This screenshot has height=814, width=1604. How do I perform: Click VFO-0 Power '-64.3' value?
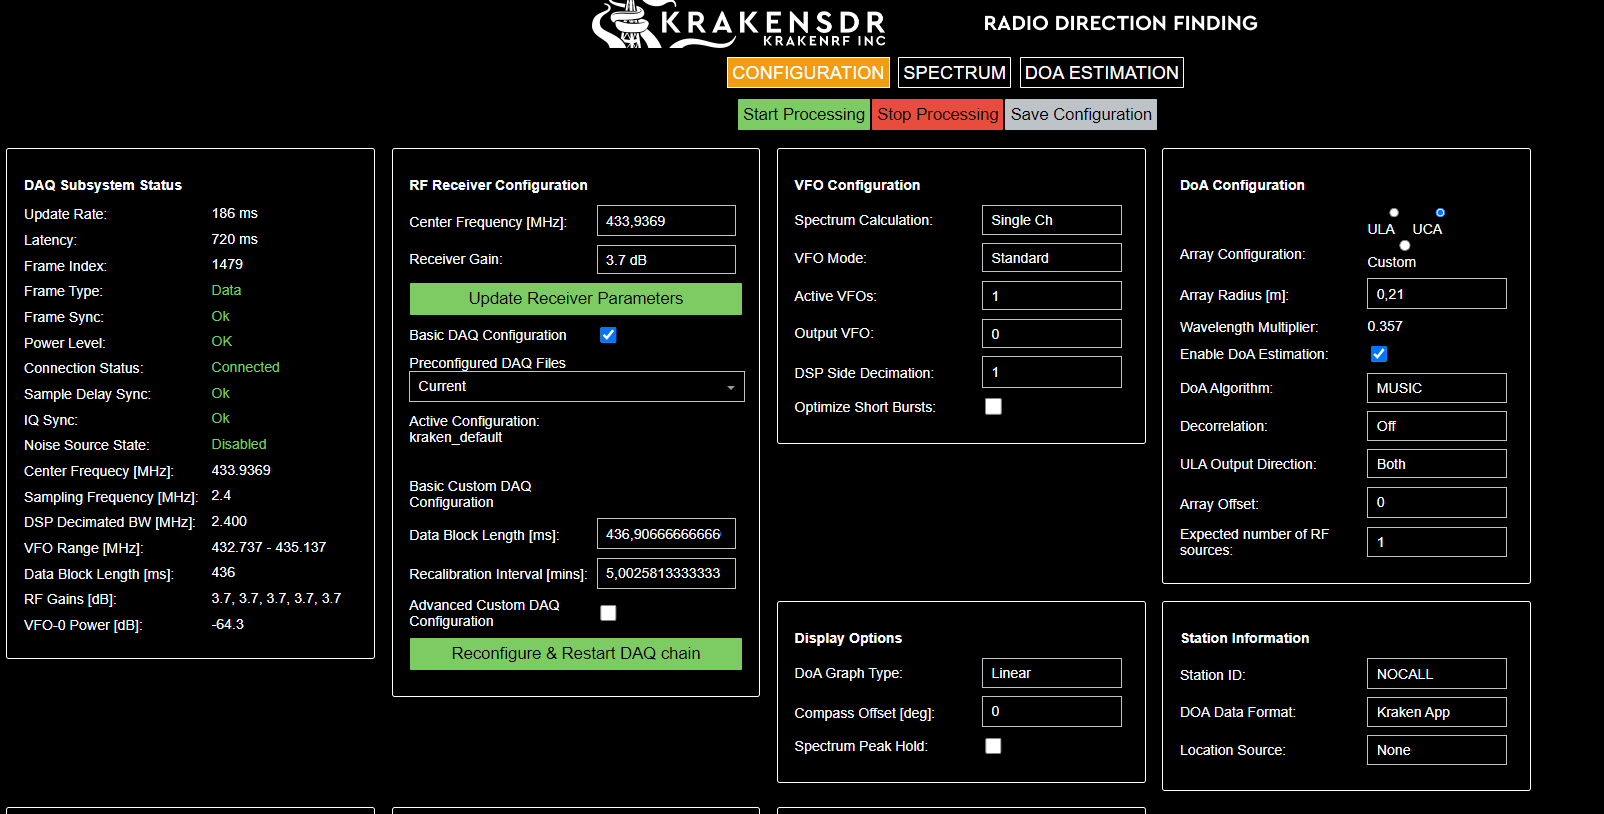228,624
